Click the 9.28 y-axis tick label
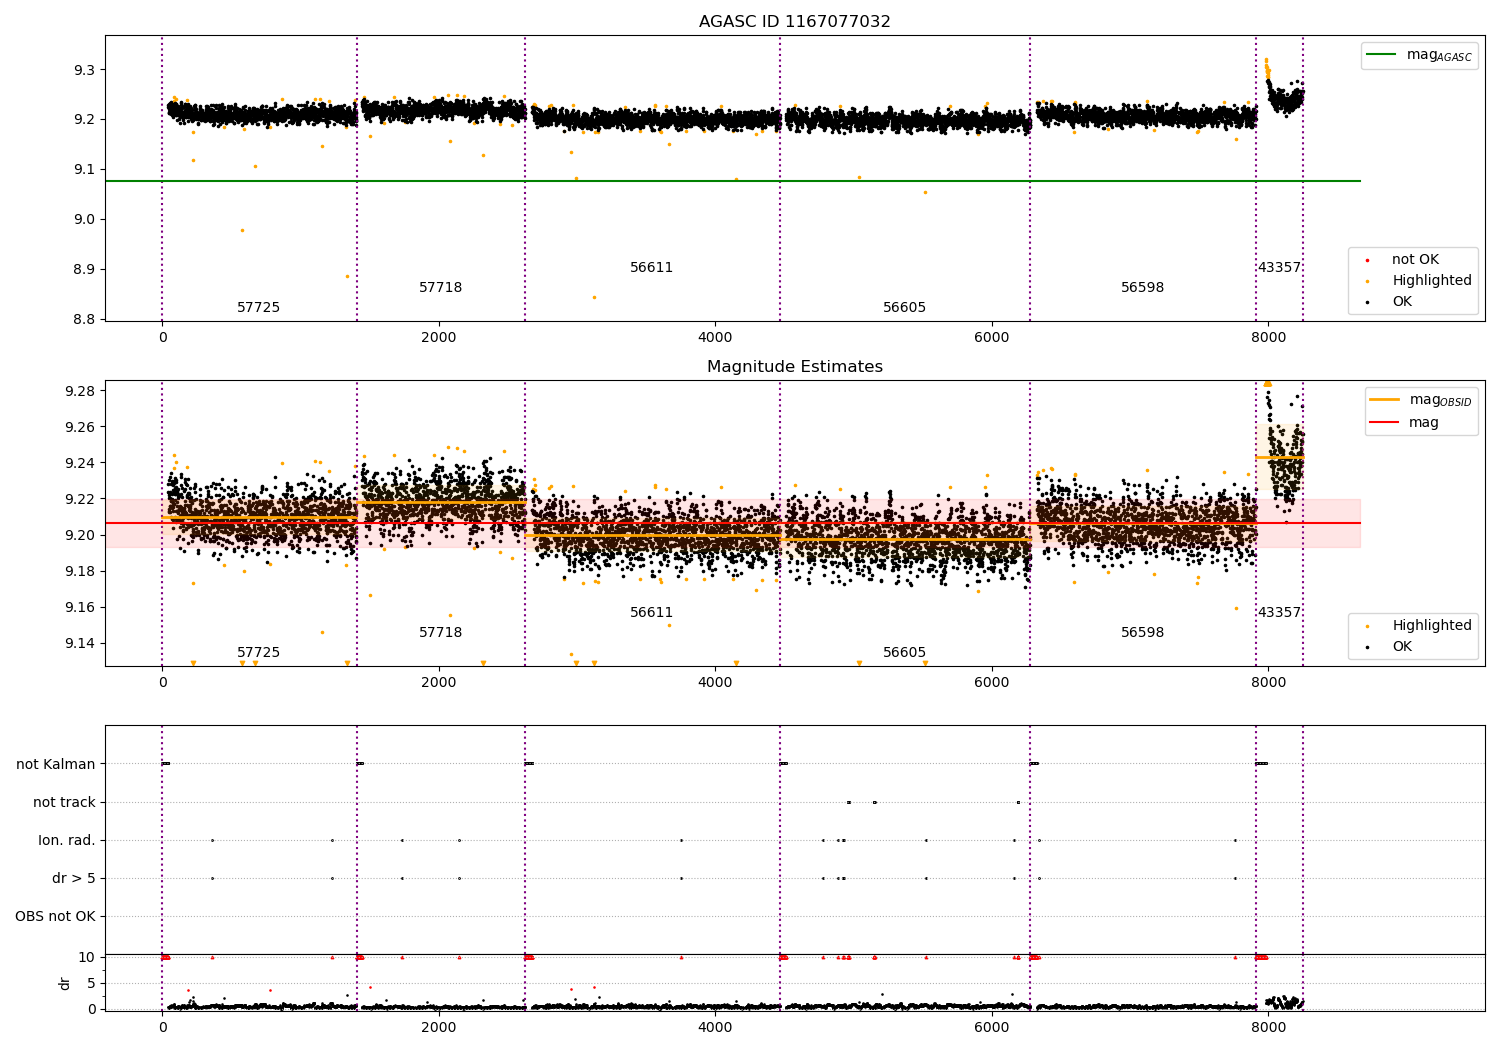Screen dimensions: 1500x1050 (x=81, y=391)
